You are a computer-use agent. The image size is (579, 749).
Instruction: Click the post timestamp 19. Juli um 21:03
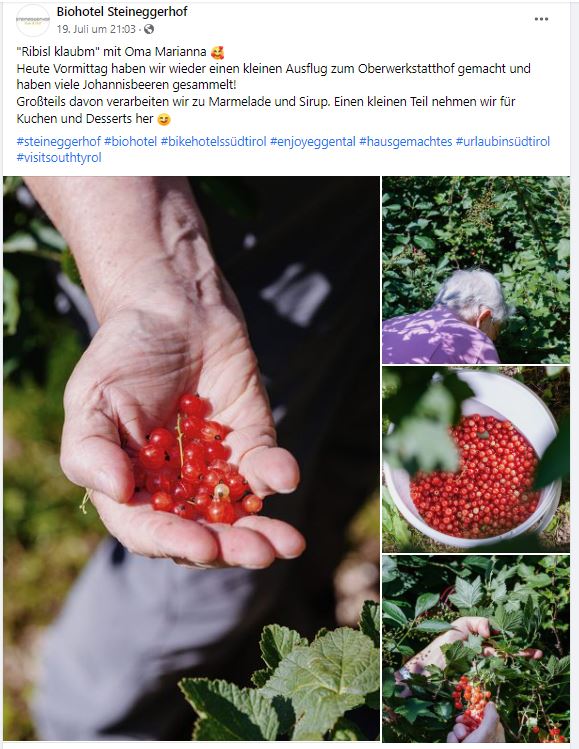click(96, 29)
